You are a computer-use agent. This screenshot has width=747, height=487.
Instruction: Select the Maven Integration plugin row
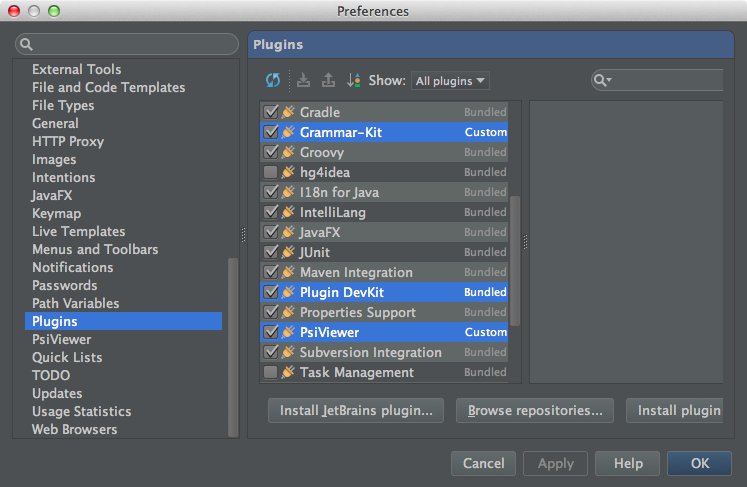point(384,272)
